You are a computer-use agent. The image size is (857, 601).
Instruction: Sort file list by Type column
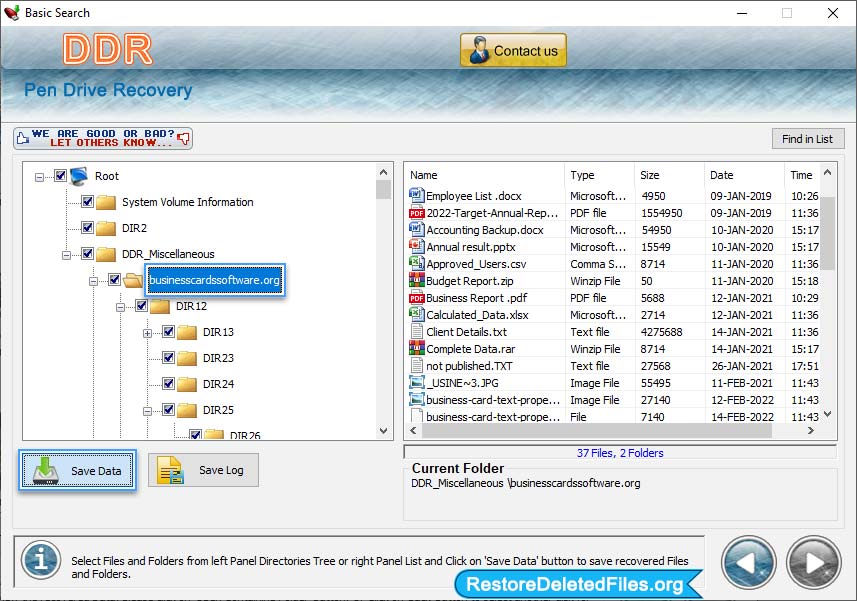click(x=600, y=175)
